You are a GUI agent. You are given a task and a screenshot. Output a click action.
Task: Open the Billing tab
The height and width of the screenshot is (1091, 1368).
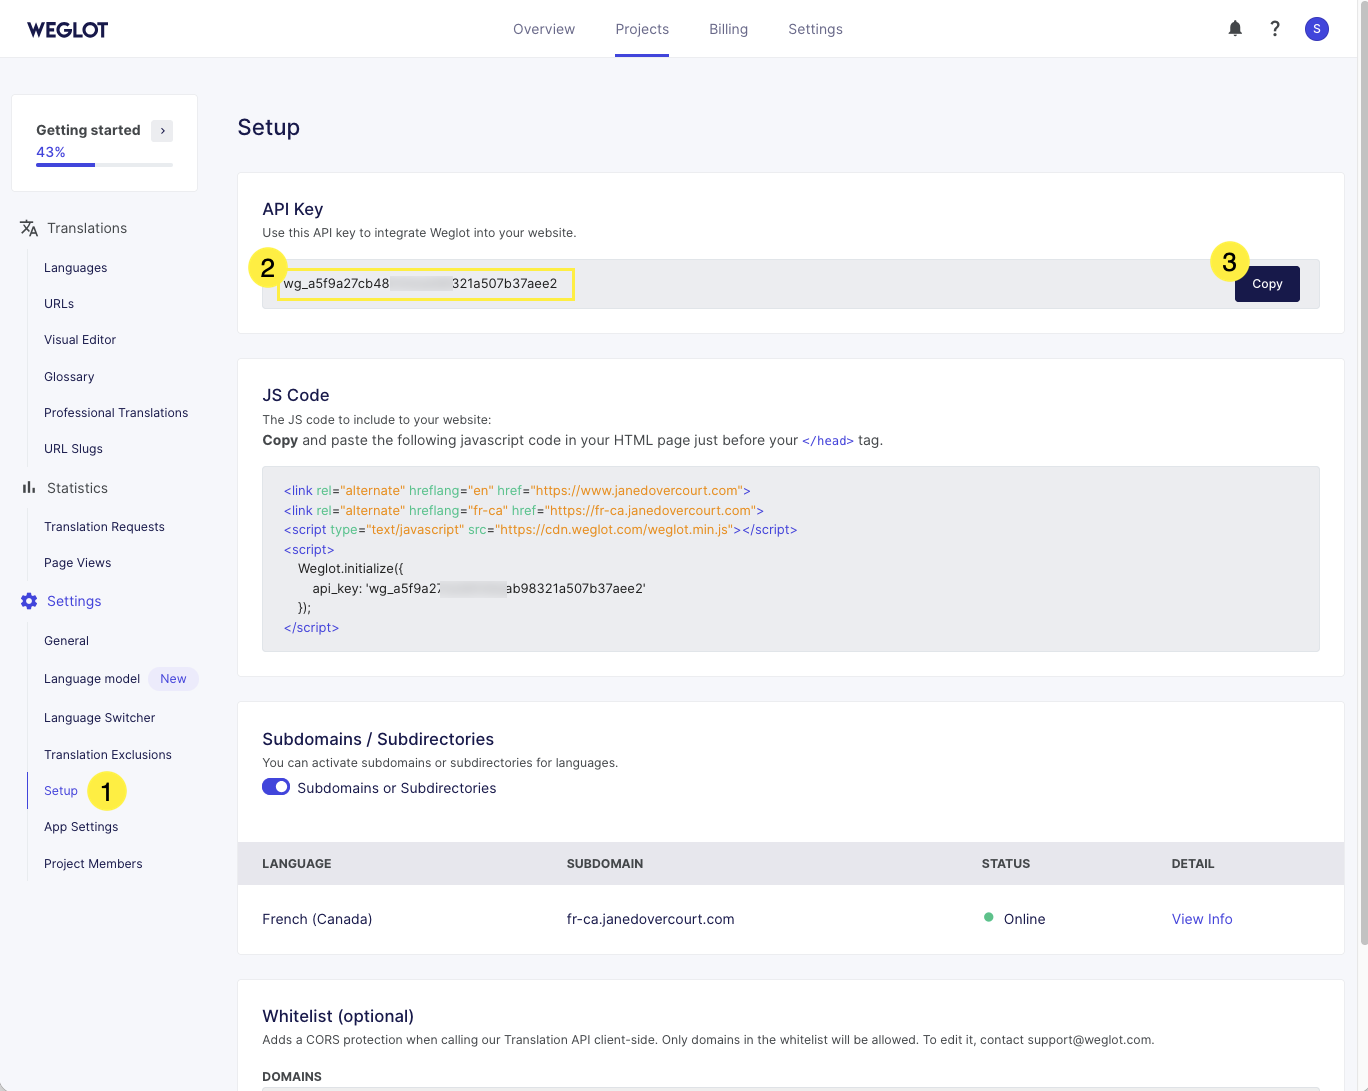[x=728, y=29]
